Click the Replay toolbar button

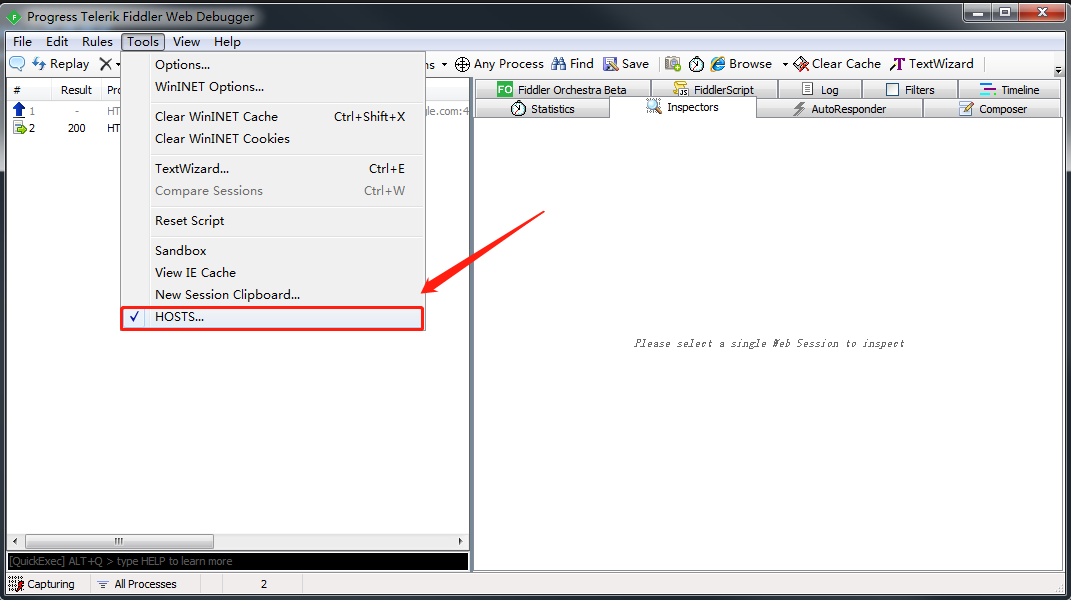[x=61, y=64]
